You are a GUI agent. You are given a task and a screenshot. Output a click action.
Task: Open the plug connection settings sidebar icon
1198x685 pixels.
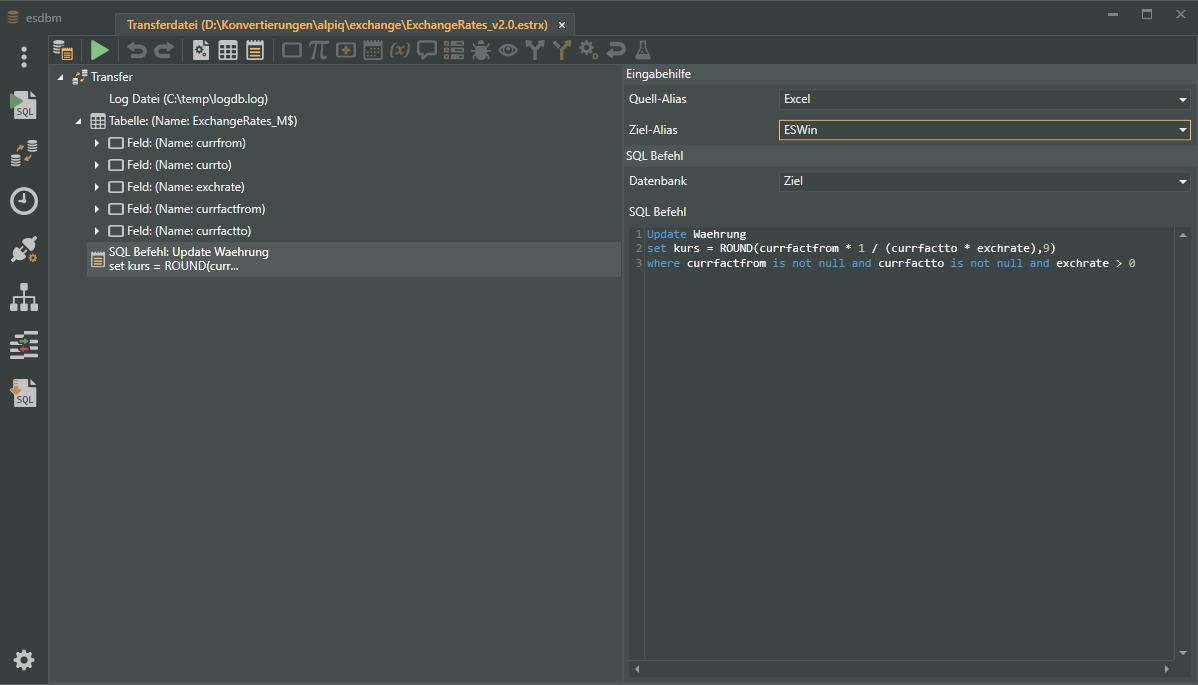[x=24, y=249]
